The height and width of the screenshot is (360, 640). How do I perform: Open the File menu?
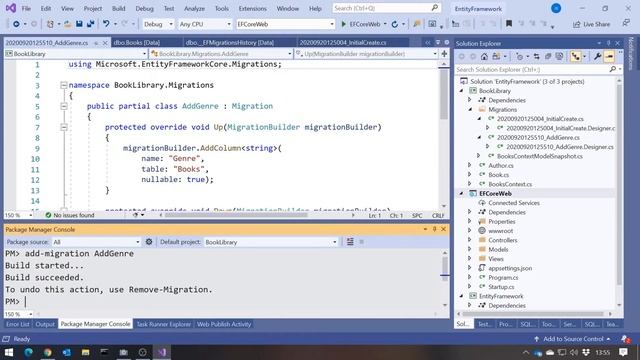[26, 8]
